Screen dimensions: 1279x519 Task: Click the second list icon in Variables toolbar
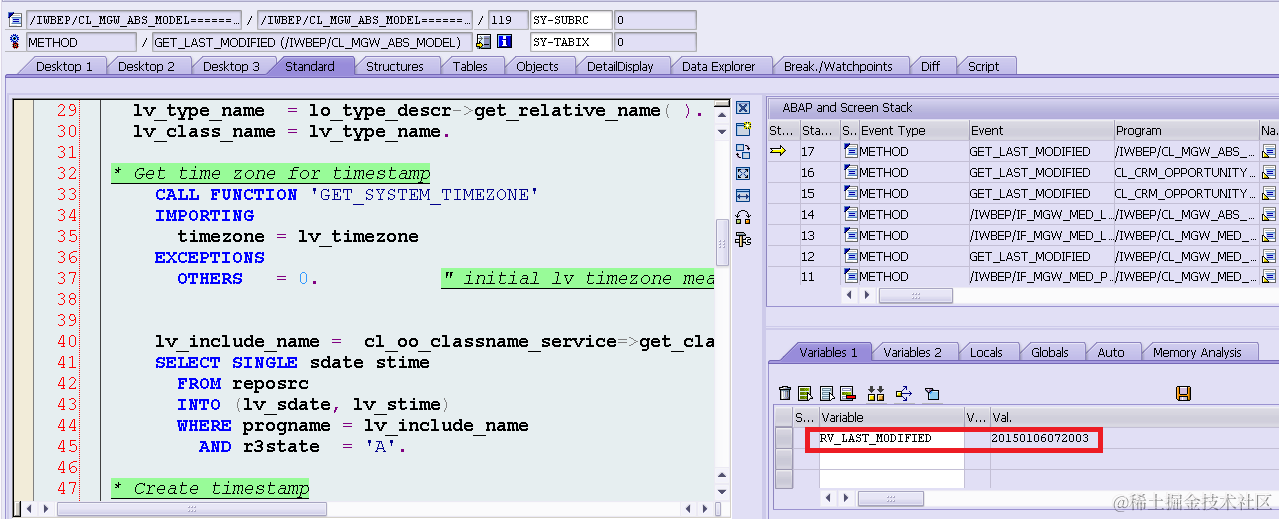click(826, 393)
